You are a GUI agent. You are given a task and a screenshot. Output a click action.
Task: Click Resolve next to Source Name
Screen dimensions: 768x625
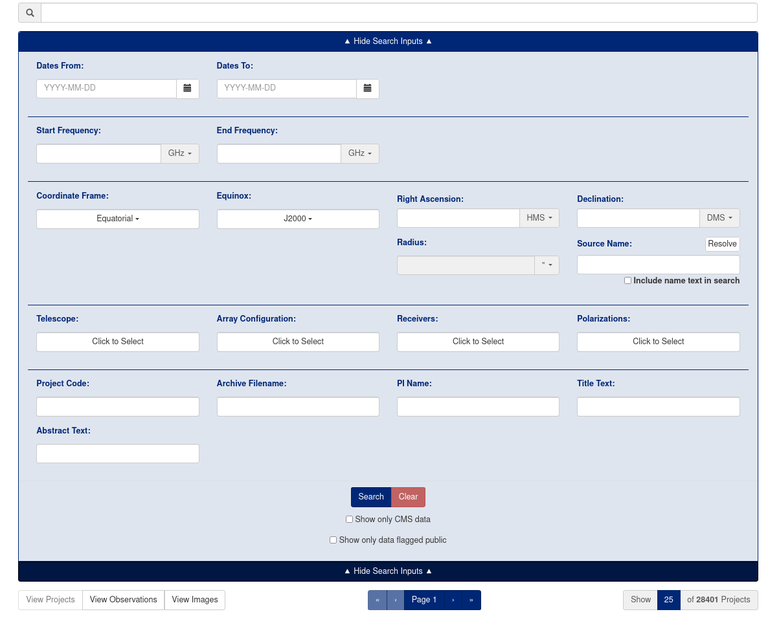722,244
